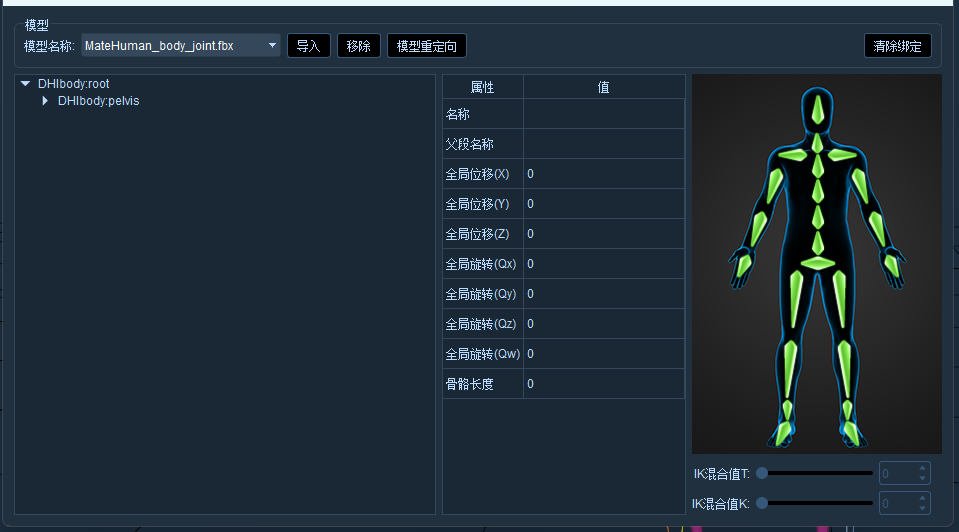Open the model name dropdown MateHuman_body_joint.fbx
959x532 pixels.
point(180,46)
